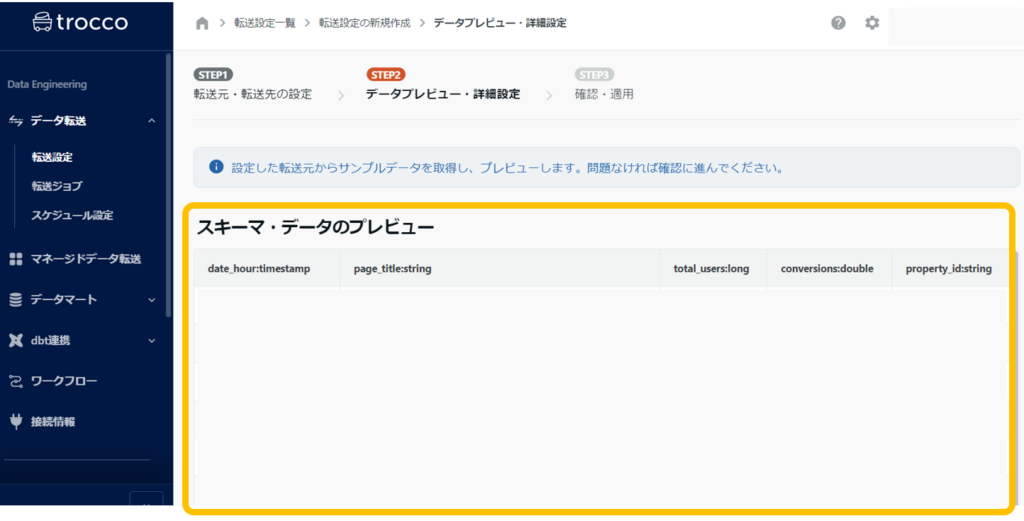Click the trocco logo
The width and height of the screenshot is (1024, 521).
(80, 21)
